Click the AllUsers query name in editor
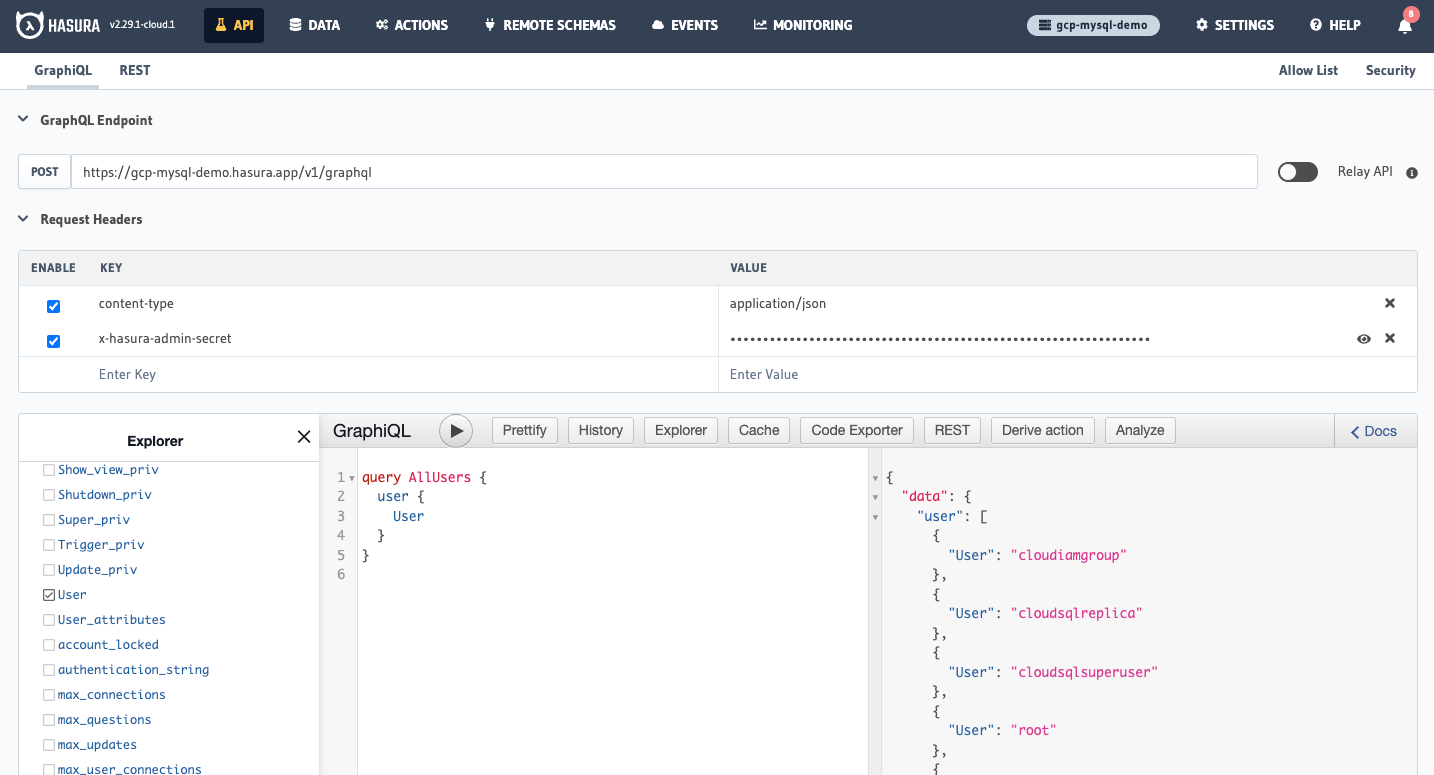Image resolution: width=1434 pixels, height=775 pixels. pos(440,477)
